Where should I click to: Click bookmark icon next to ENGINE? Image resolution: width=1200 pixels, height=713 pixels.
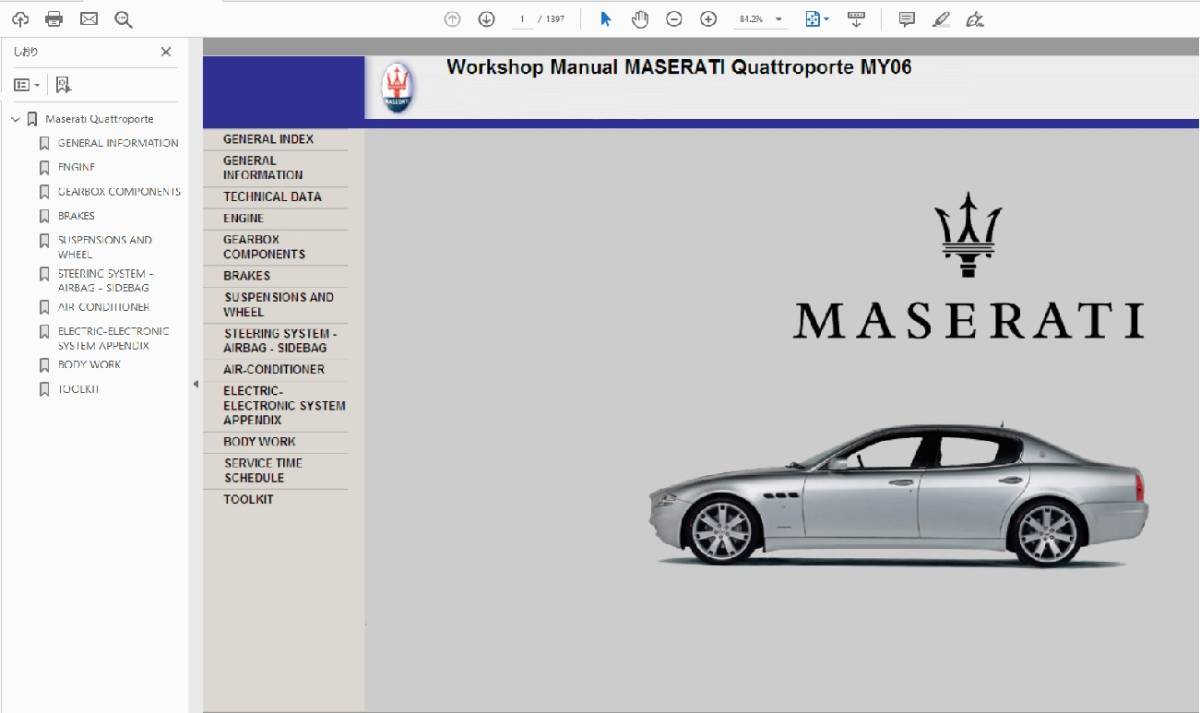[44, 167]
